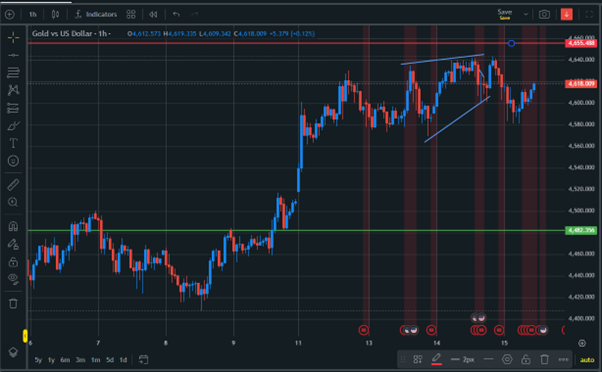Open the pattern drawing tools

pyautogui.click(x=13, y=90)
